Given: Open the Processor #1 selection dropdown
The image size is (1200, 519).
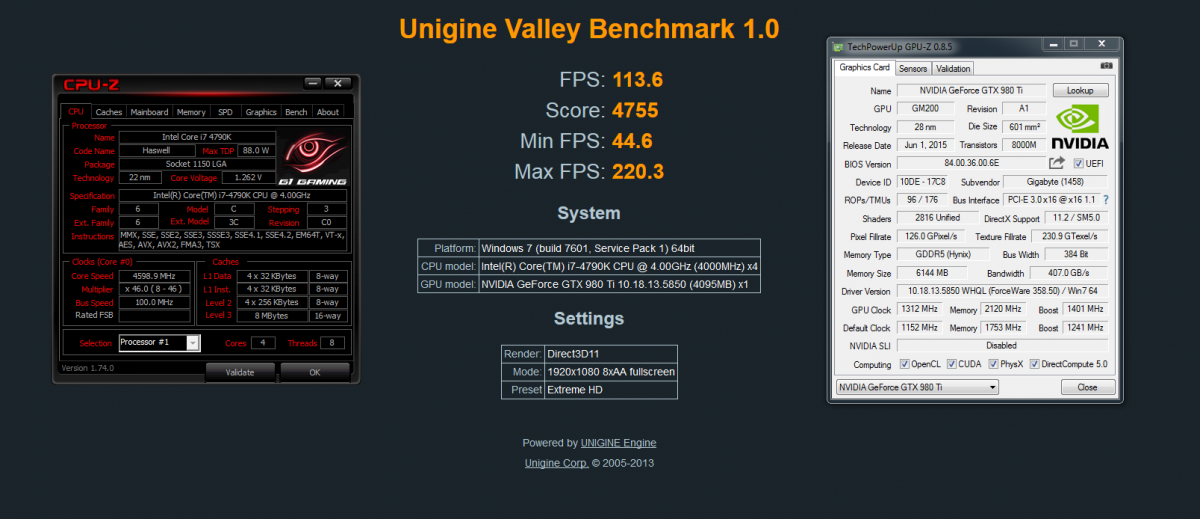Looking at the screenshot, I should [193, 343].
